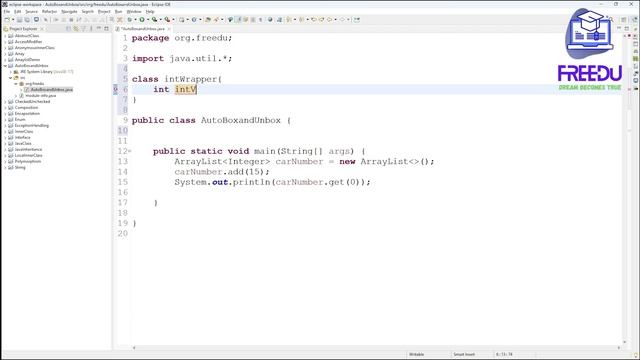Open the External Tools dropdown arrow
Image resolution: width=640 pixels, height=360 pixels.
(173, 20)
